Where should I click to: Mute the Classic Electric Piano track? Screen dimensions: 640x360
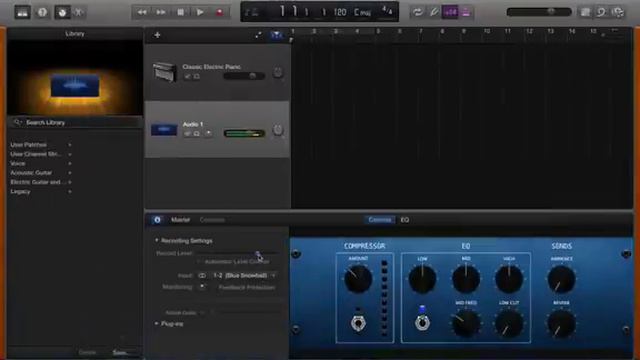[x=187, y=76]
